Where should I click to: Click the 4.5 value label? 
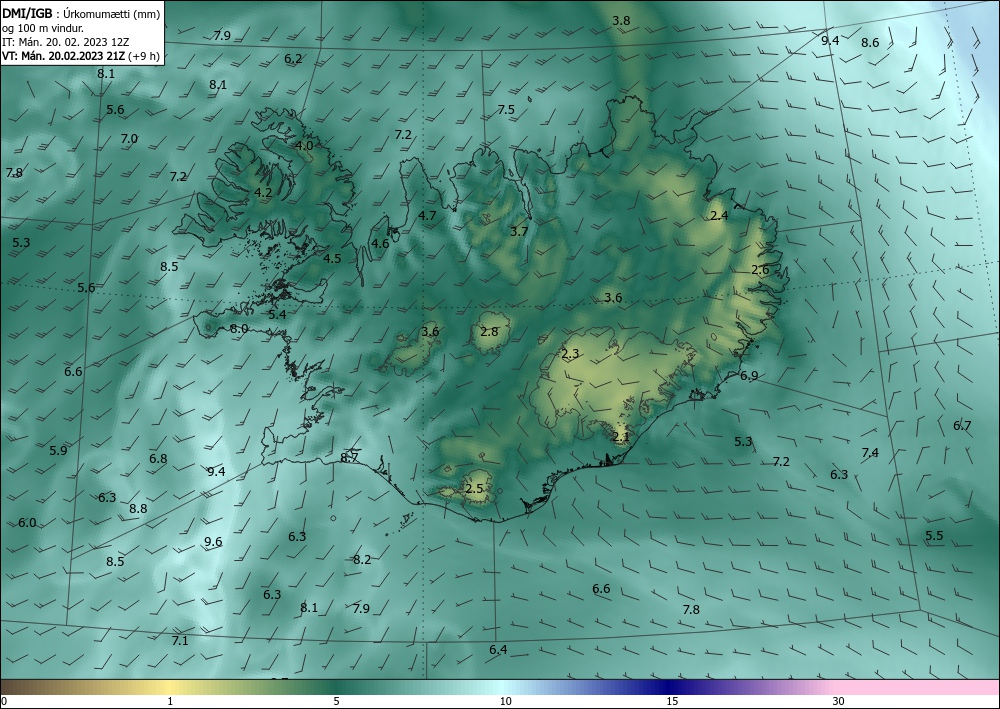coord(332,258)
